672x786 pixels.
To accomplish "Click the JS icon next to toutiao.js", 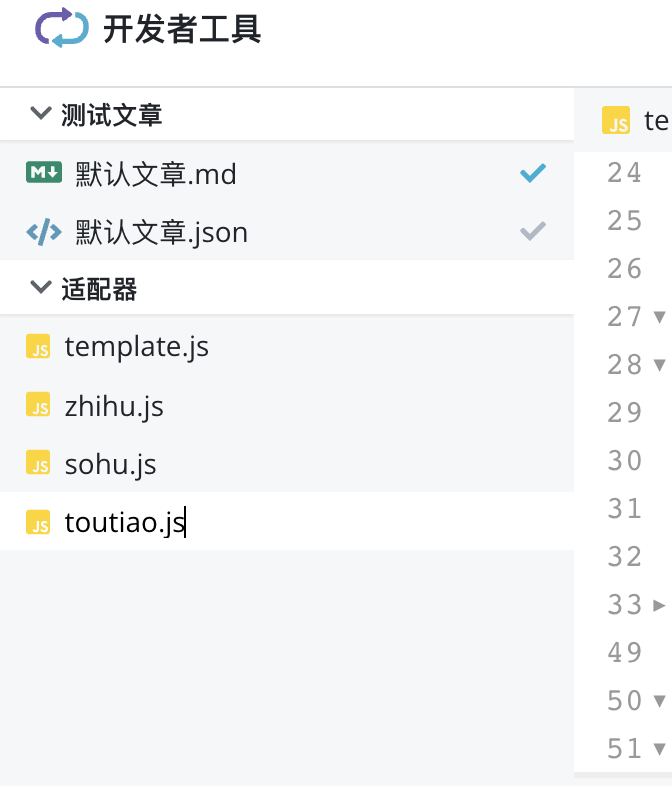I will 38,522.
